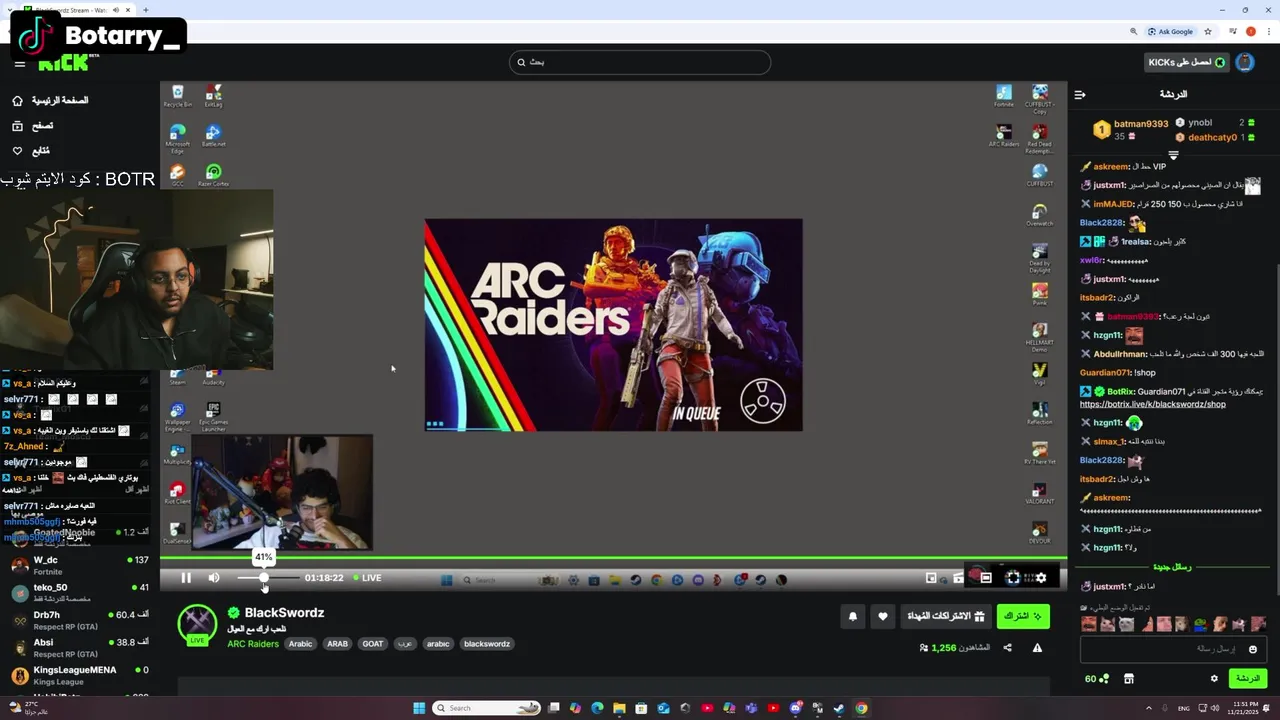Open Microsoft Edge from the taskbar
The height and width of the screenshot is (720, 1280).
[x=597, y=708]
